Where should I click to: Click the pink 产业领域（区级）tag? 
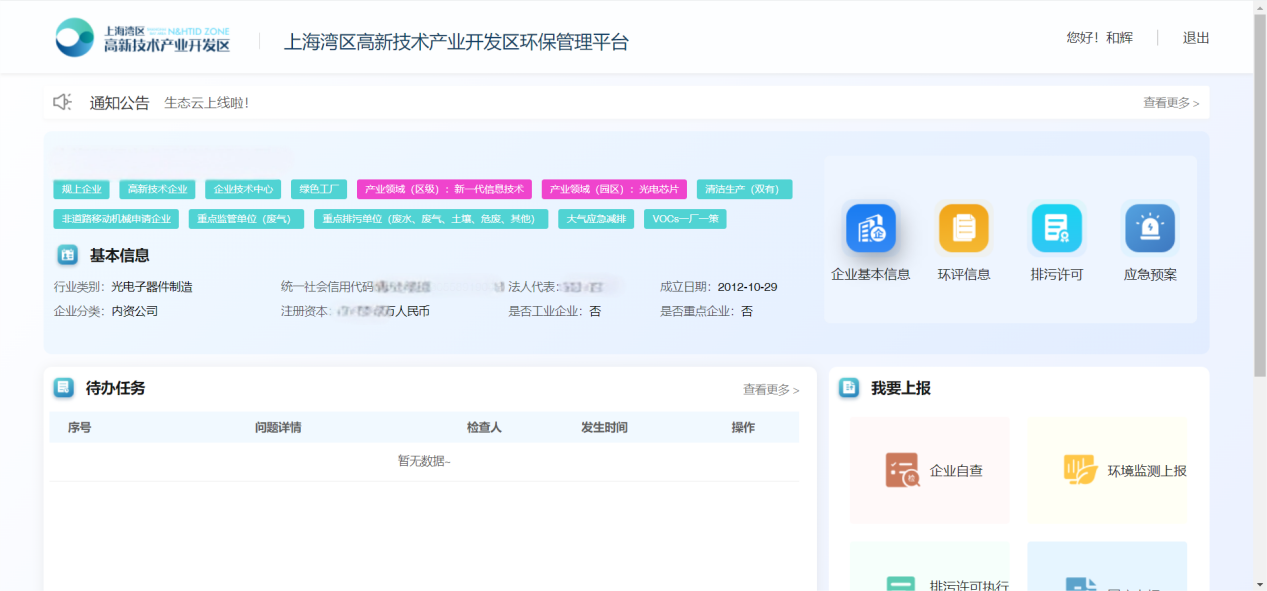(444, 189)
